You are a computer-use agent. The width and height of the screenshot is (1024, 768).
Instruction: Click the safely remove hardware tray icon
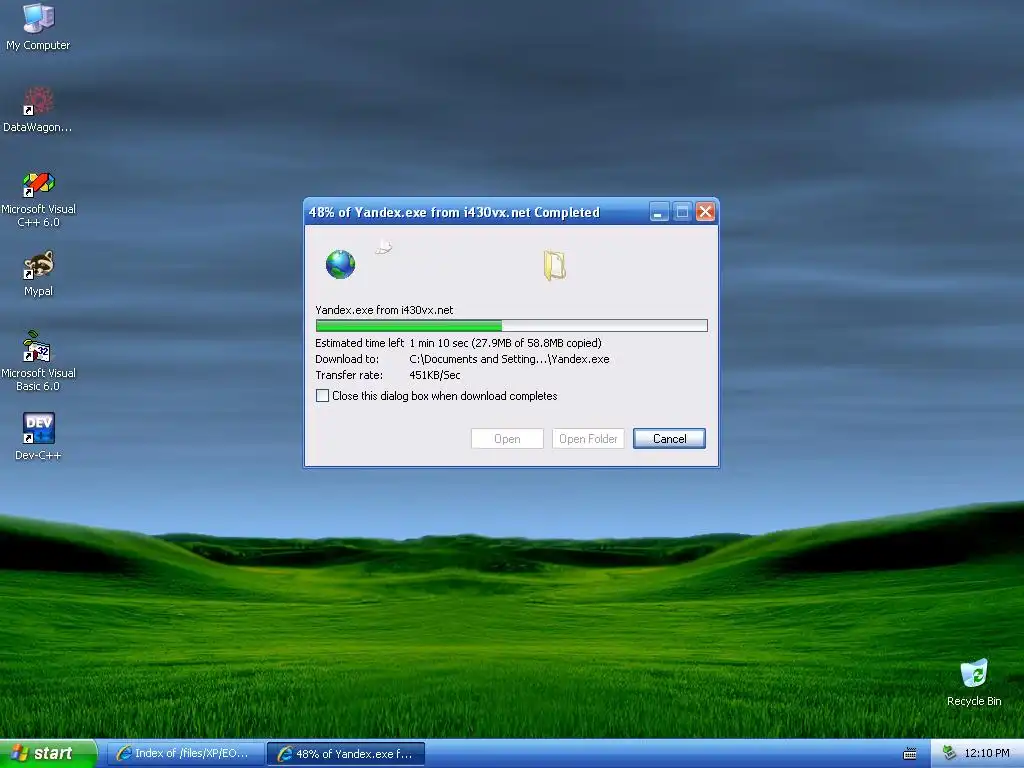point(949,753)
